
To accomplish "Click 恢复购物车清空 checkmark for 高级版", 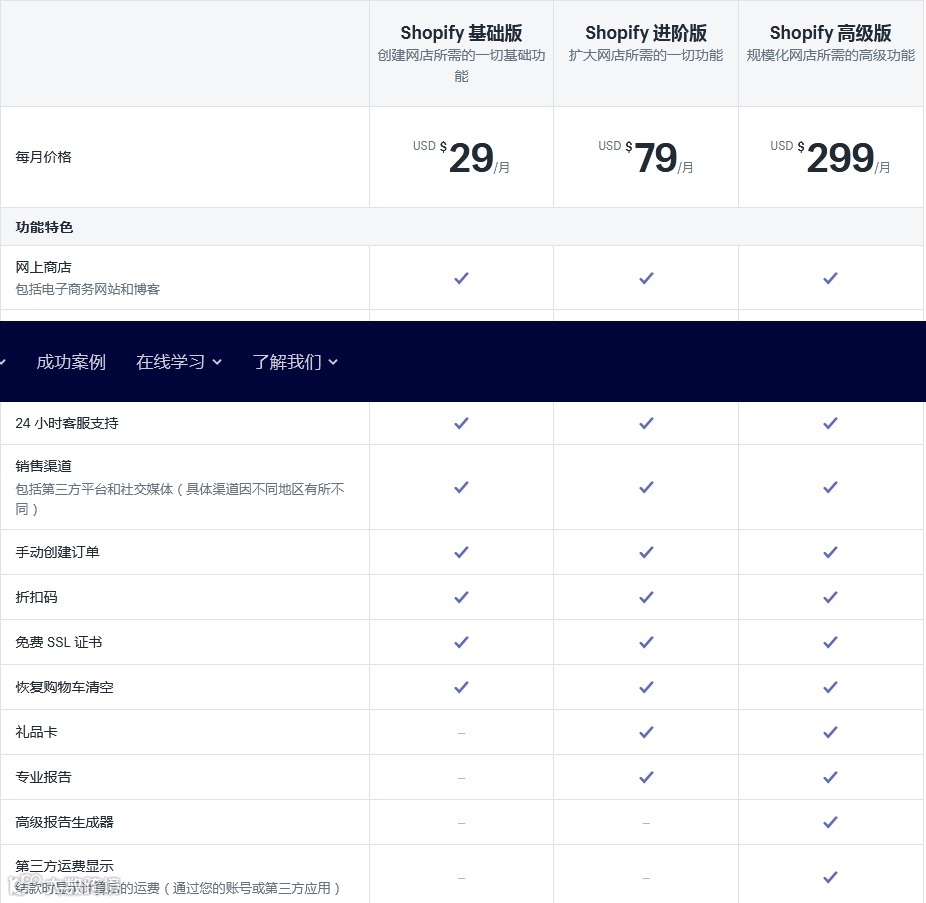I will pos(830,687).
